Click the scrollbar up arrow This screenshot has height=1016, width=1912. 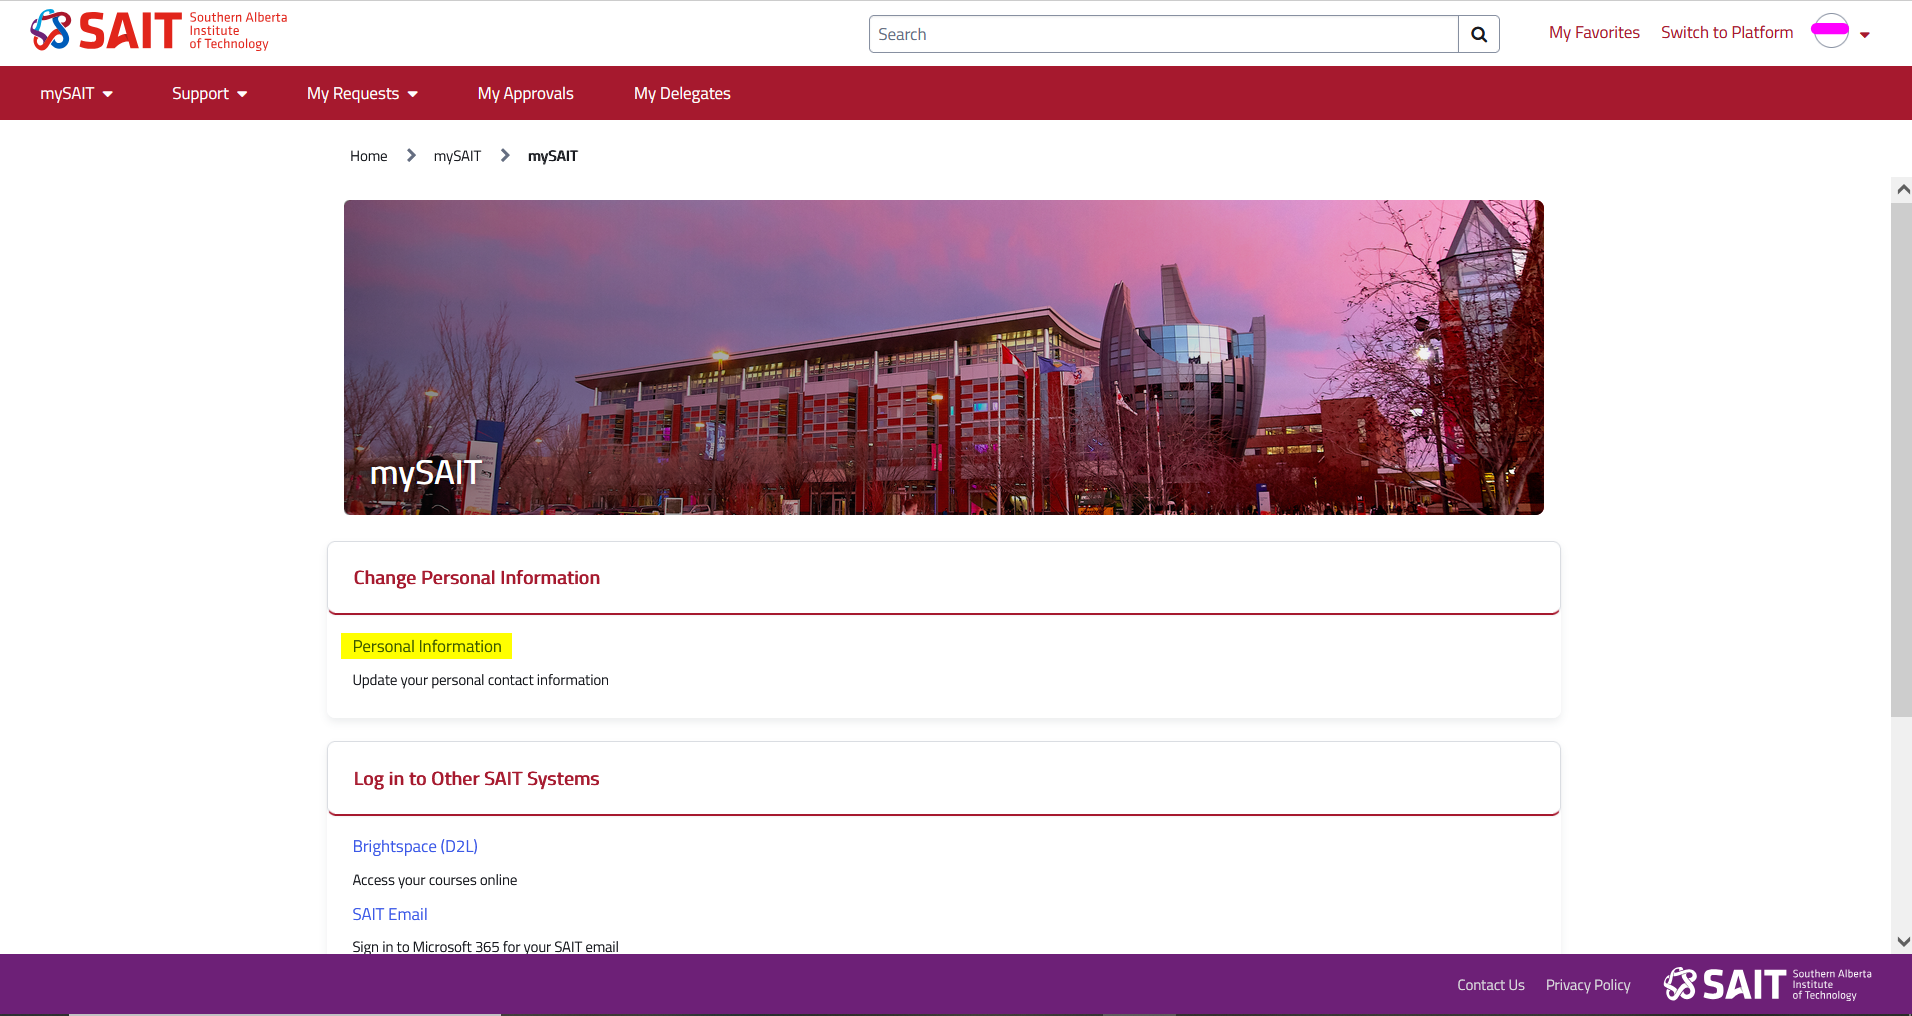1903,189
